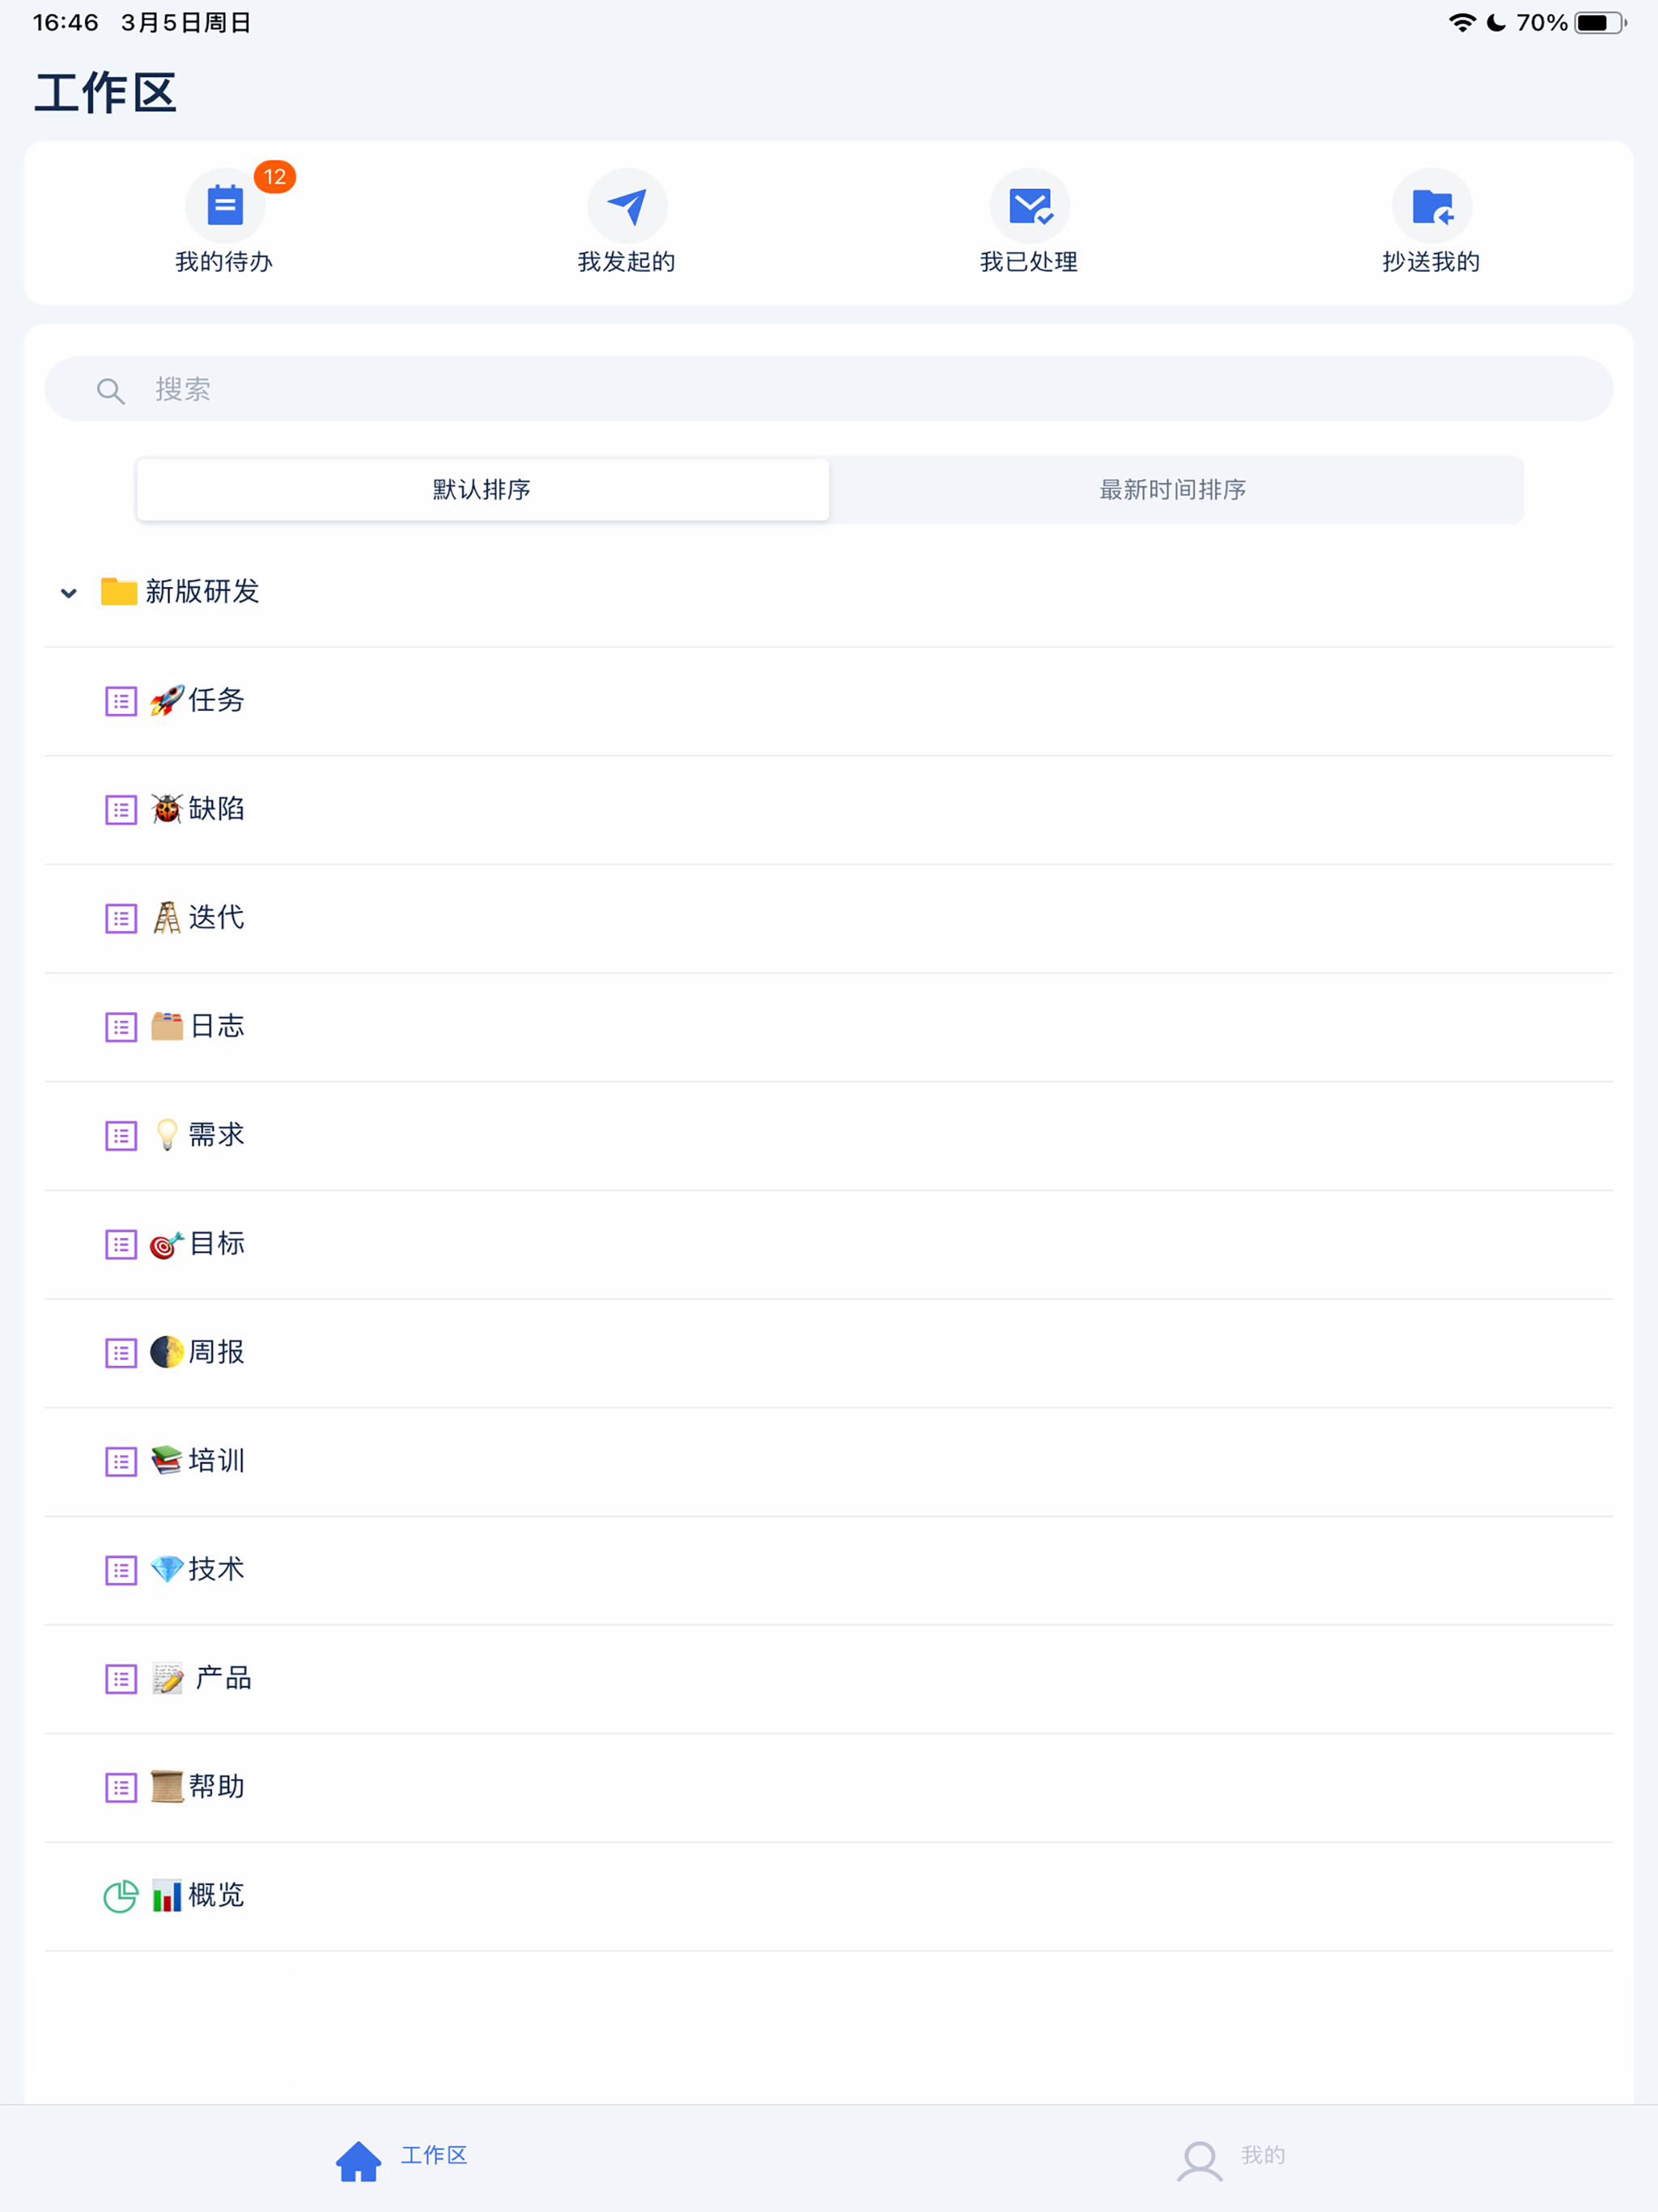Open the 缺陷 list row
The width and height of the screenshot is (1658, 2212).
(828, 810)
